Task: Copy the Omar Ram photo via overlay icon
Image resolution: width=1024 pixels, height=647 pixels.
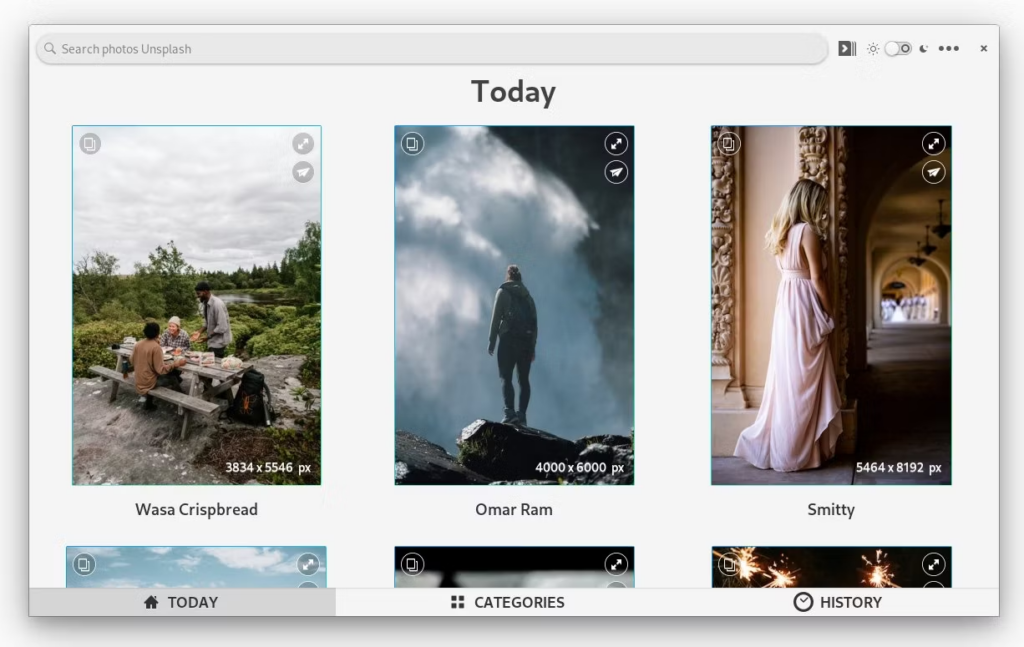Action: (412, 144)
